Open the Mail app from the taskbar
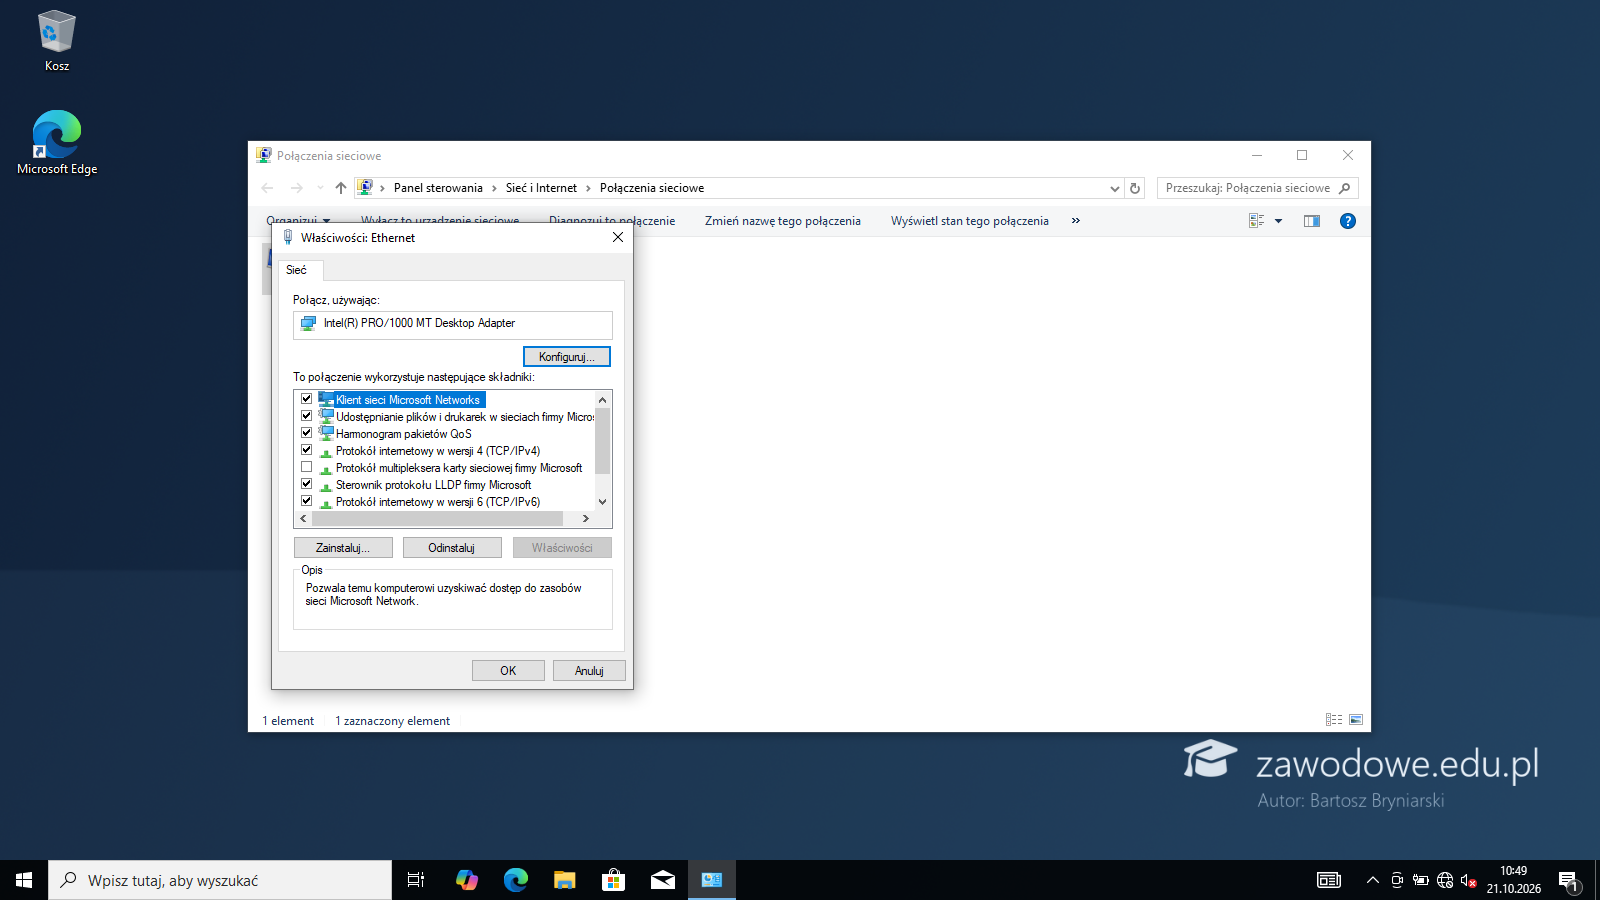Screen dimensions: 1600x900 click(x=662, y=880)
